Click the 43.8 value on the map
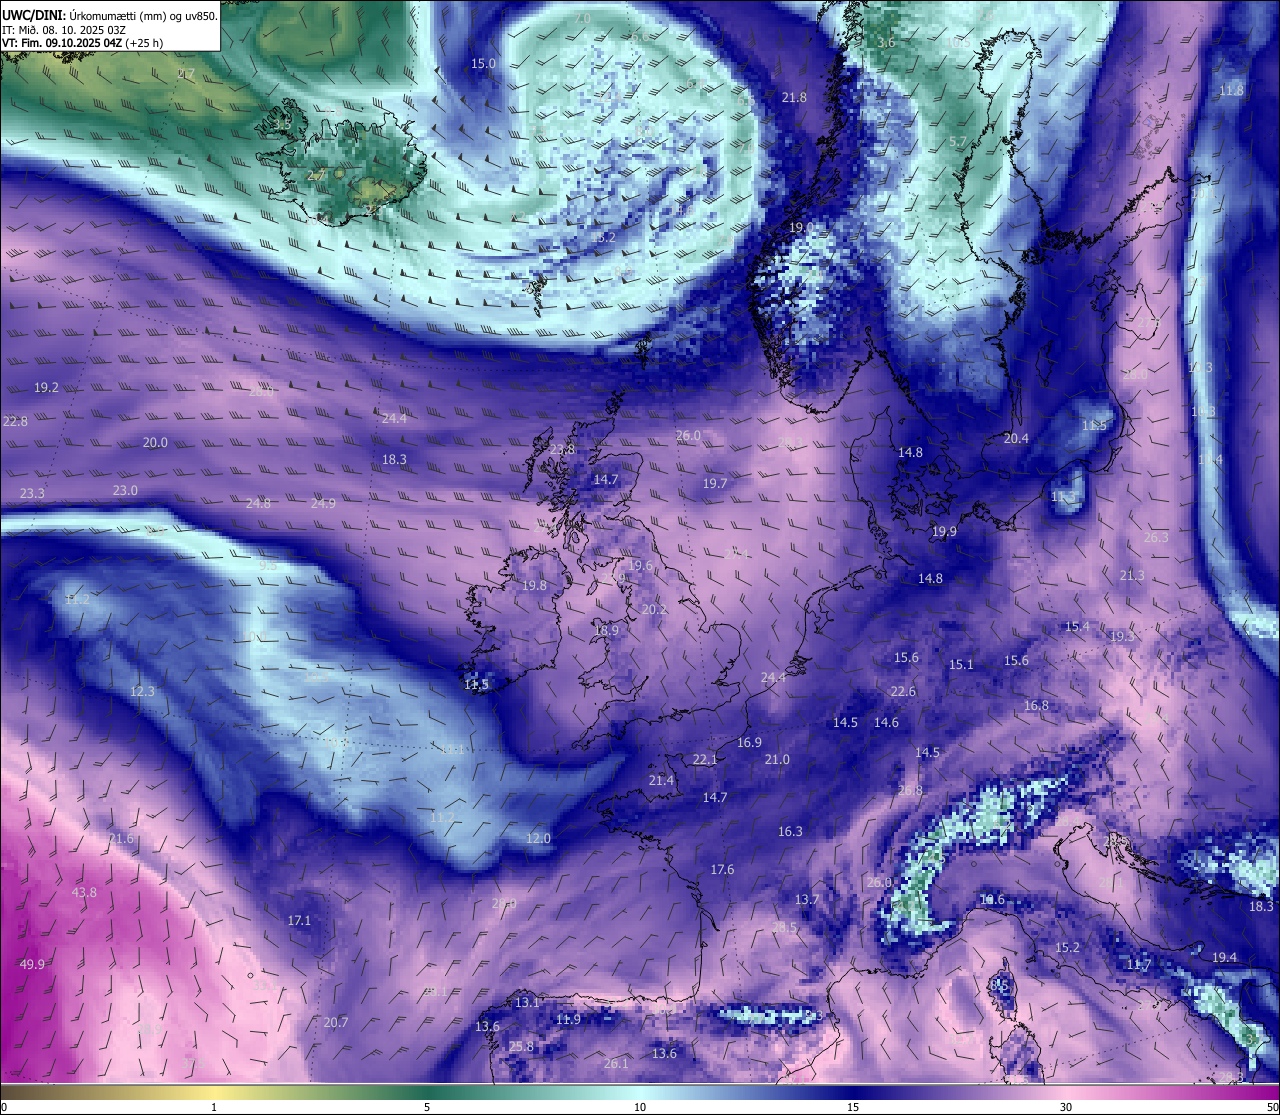The image size is (1280, 1115). (x=84, y=893)
